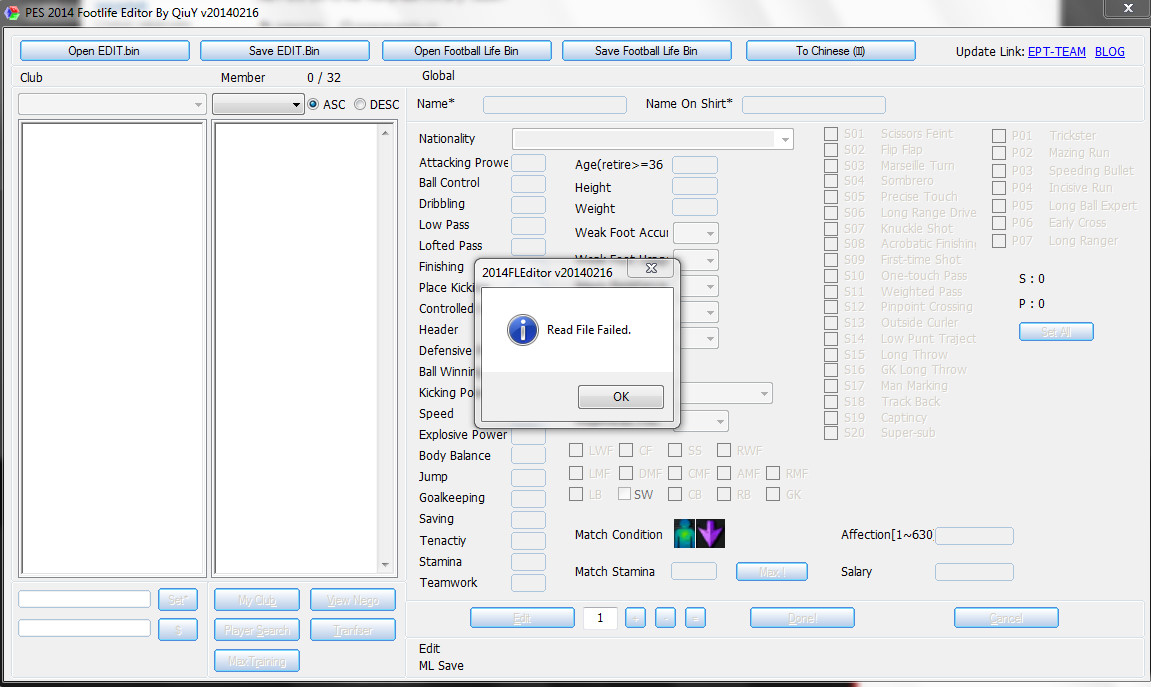Click the minus button next to counter
The height and width of the screenshot is (687, 1151).
[665, 618]
